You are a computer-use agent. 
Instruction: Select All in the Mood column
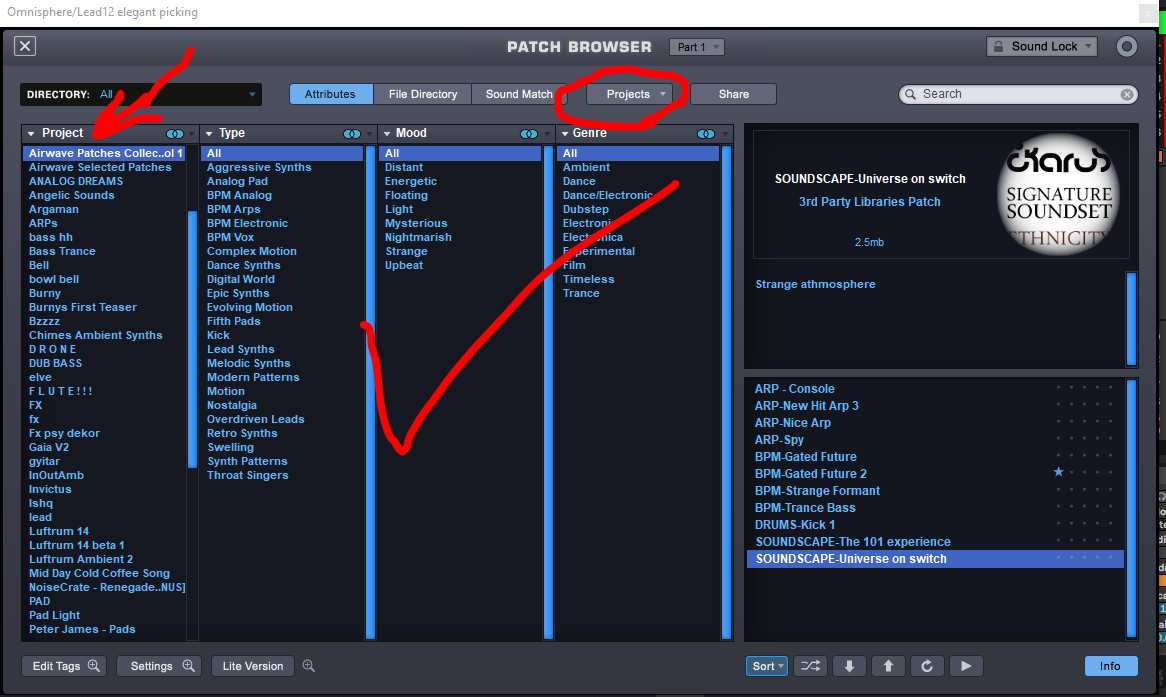[460, 153]
